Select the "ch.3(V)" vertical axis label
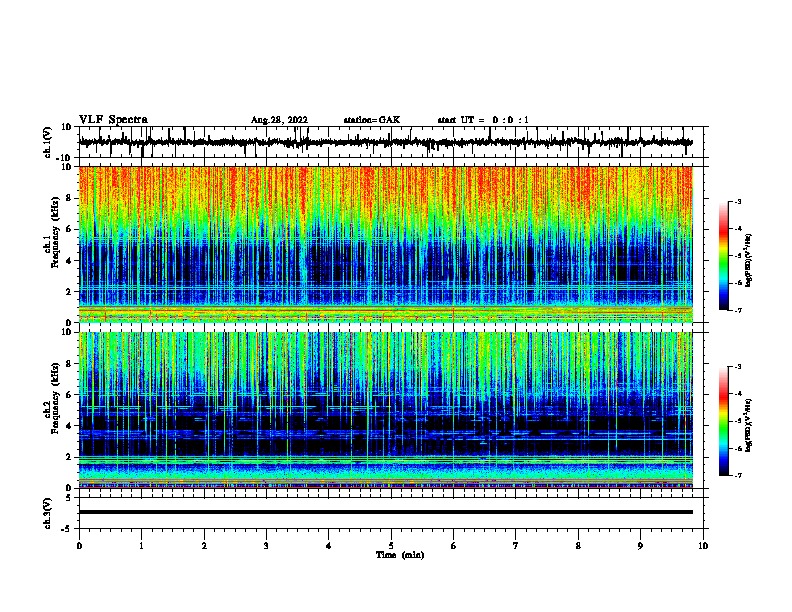Image resolution: width=792 pixels, height=612 pixels. tap(47, 513)
